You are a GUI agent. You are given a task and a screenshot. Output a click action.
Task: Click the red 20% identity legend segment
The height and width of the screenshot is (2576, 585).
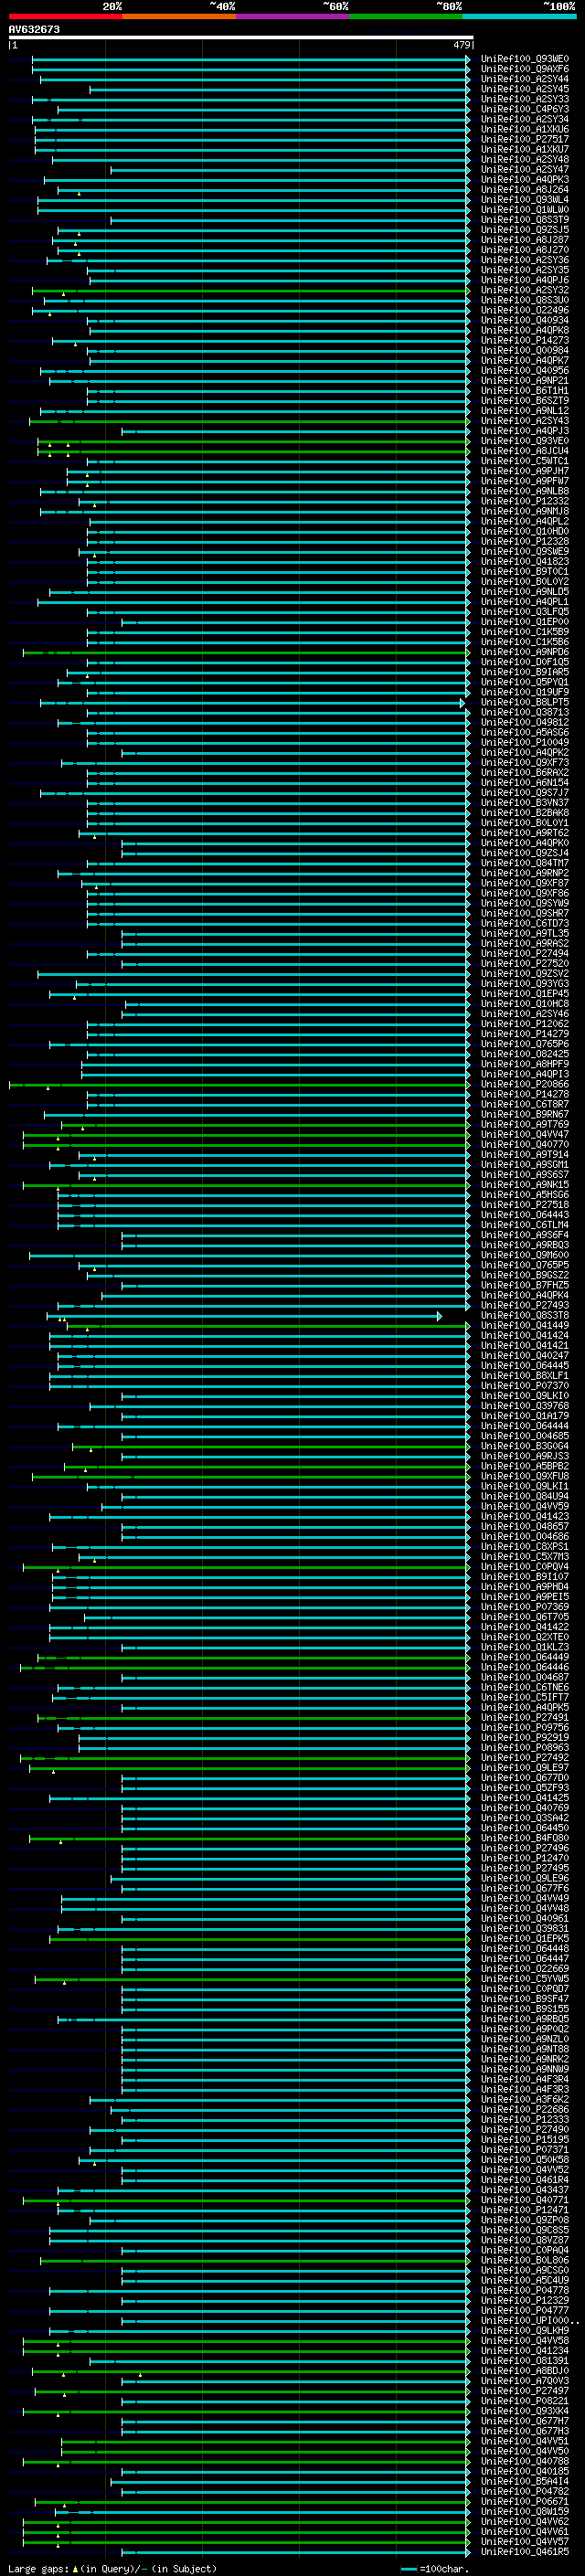[x=65, y=16]
